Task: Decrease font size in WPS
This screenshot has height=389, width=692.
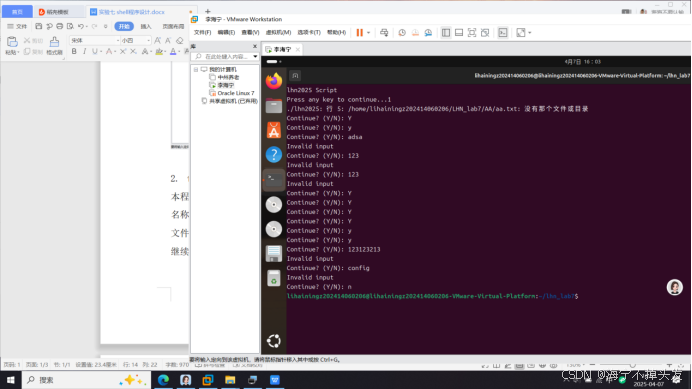Action: point(168,41)
